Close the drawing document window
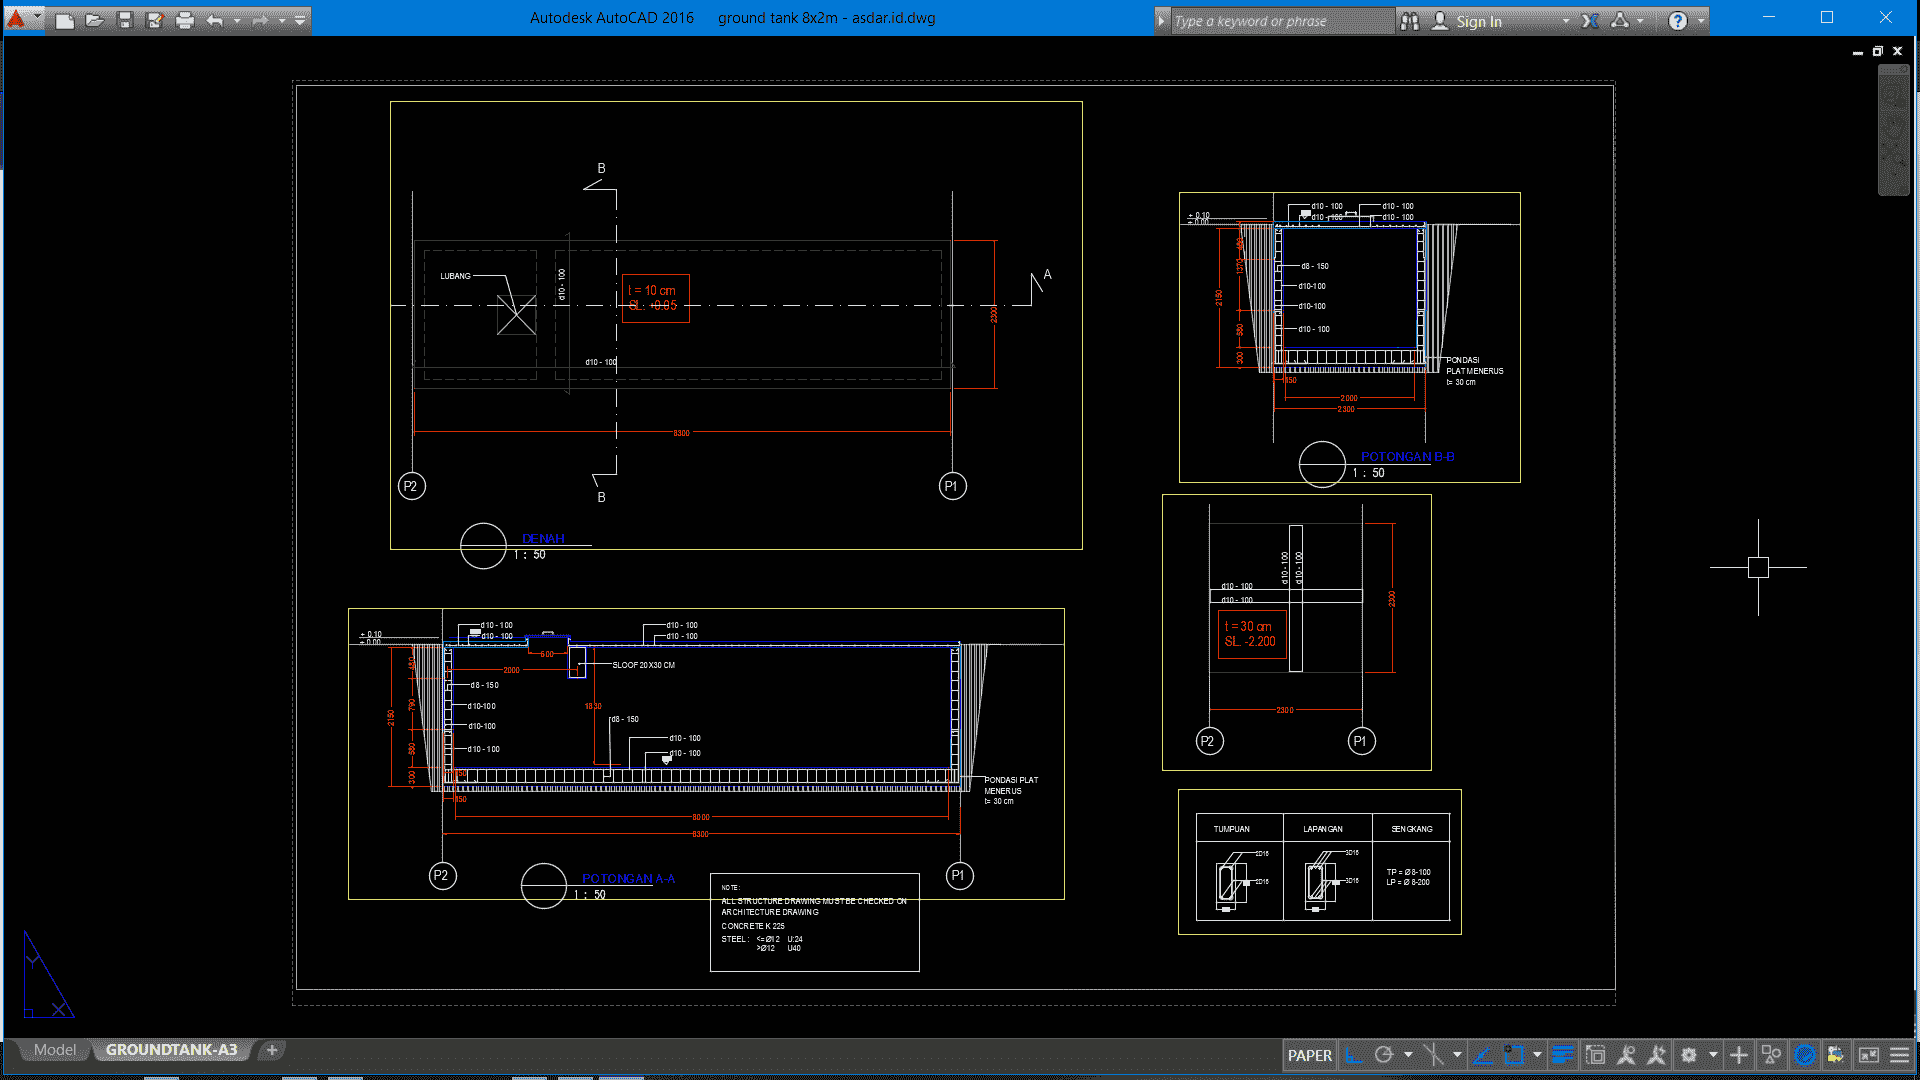 pyautogui.click(x=1897, y=51)
